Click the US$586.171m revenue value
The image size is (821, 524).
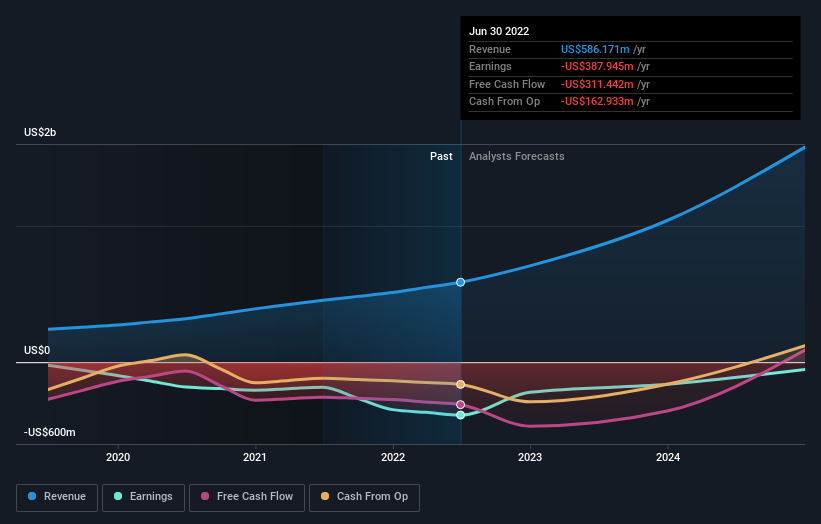[x=595, y=49]
